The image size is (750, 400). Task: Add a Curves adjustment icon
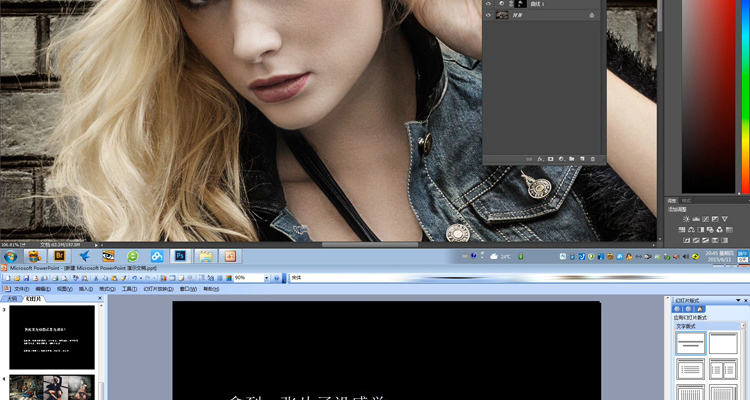coord(706,219)
